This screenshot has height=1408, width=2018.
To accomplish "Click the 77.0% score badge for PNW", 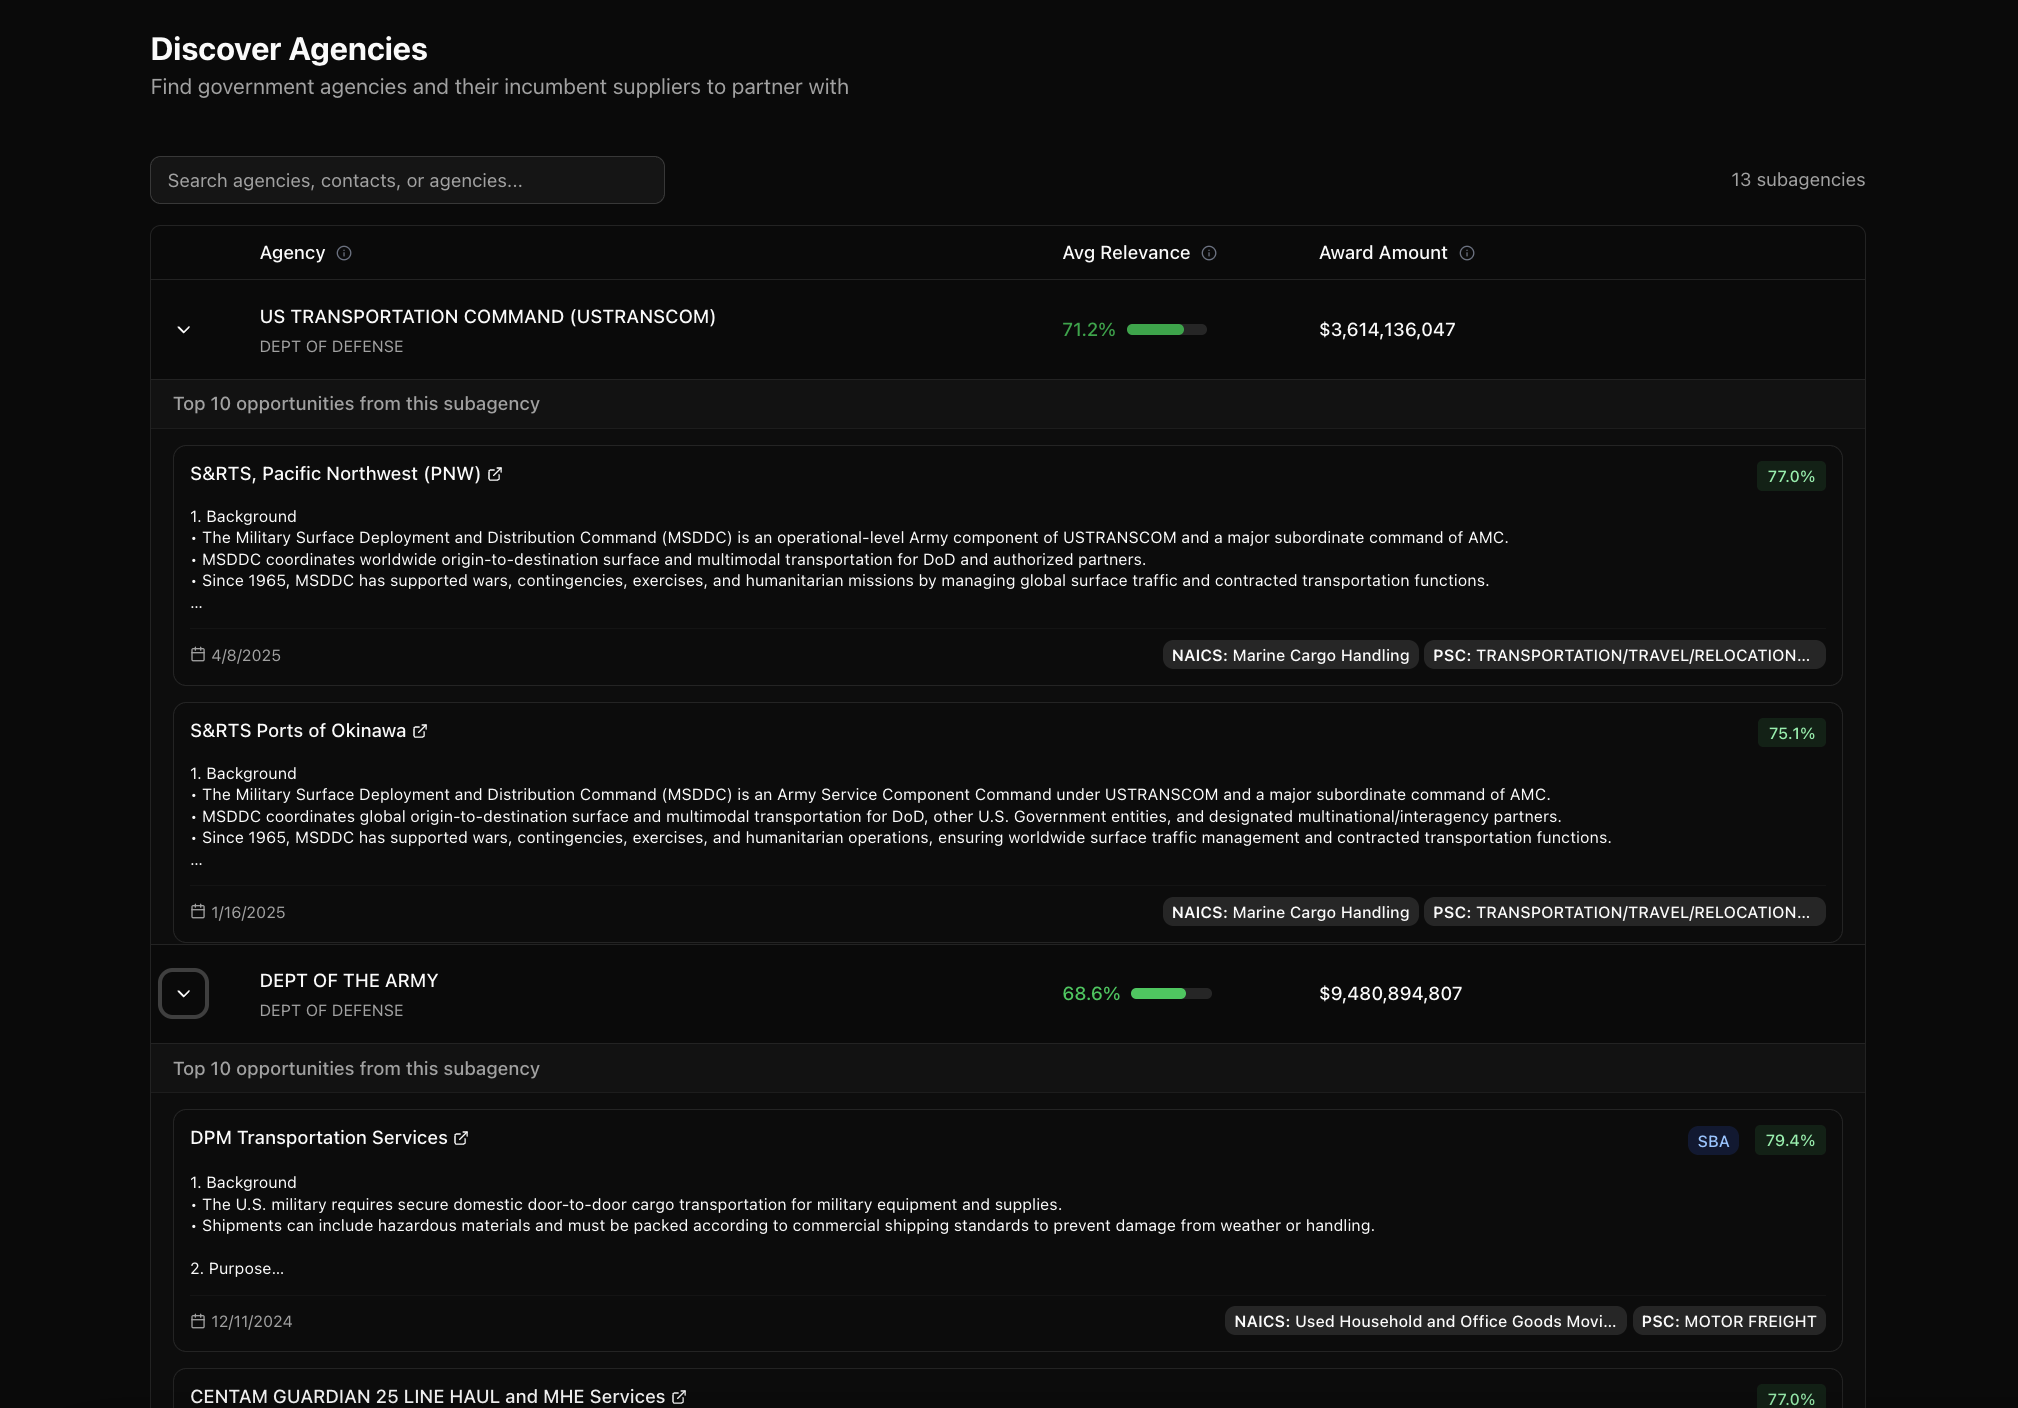I will [x=1790, y=476].
